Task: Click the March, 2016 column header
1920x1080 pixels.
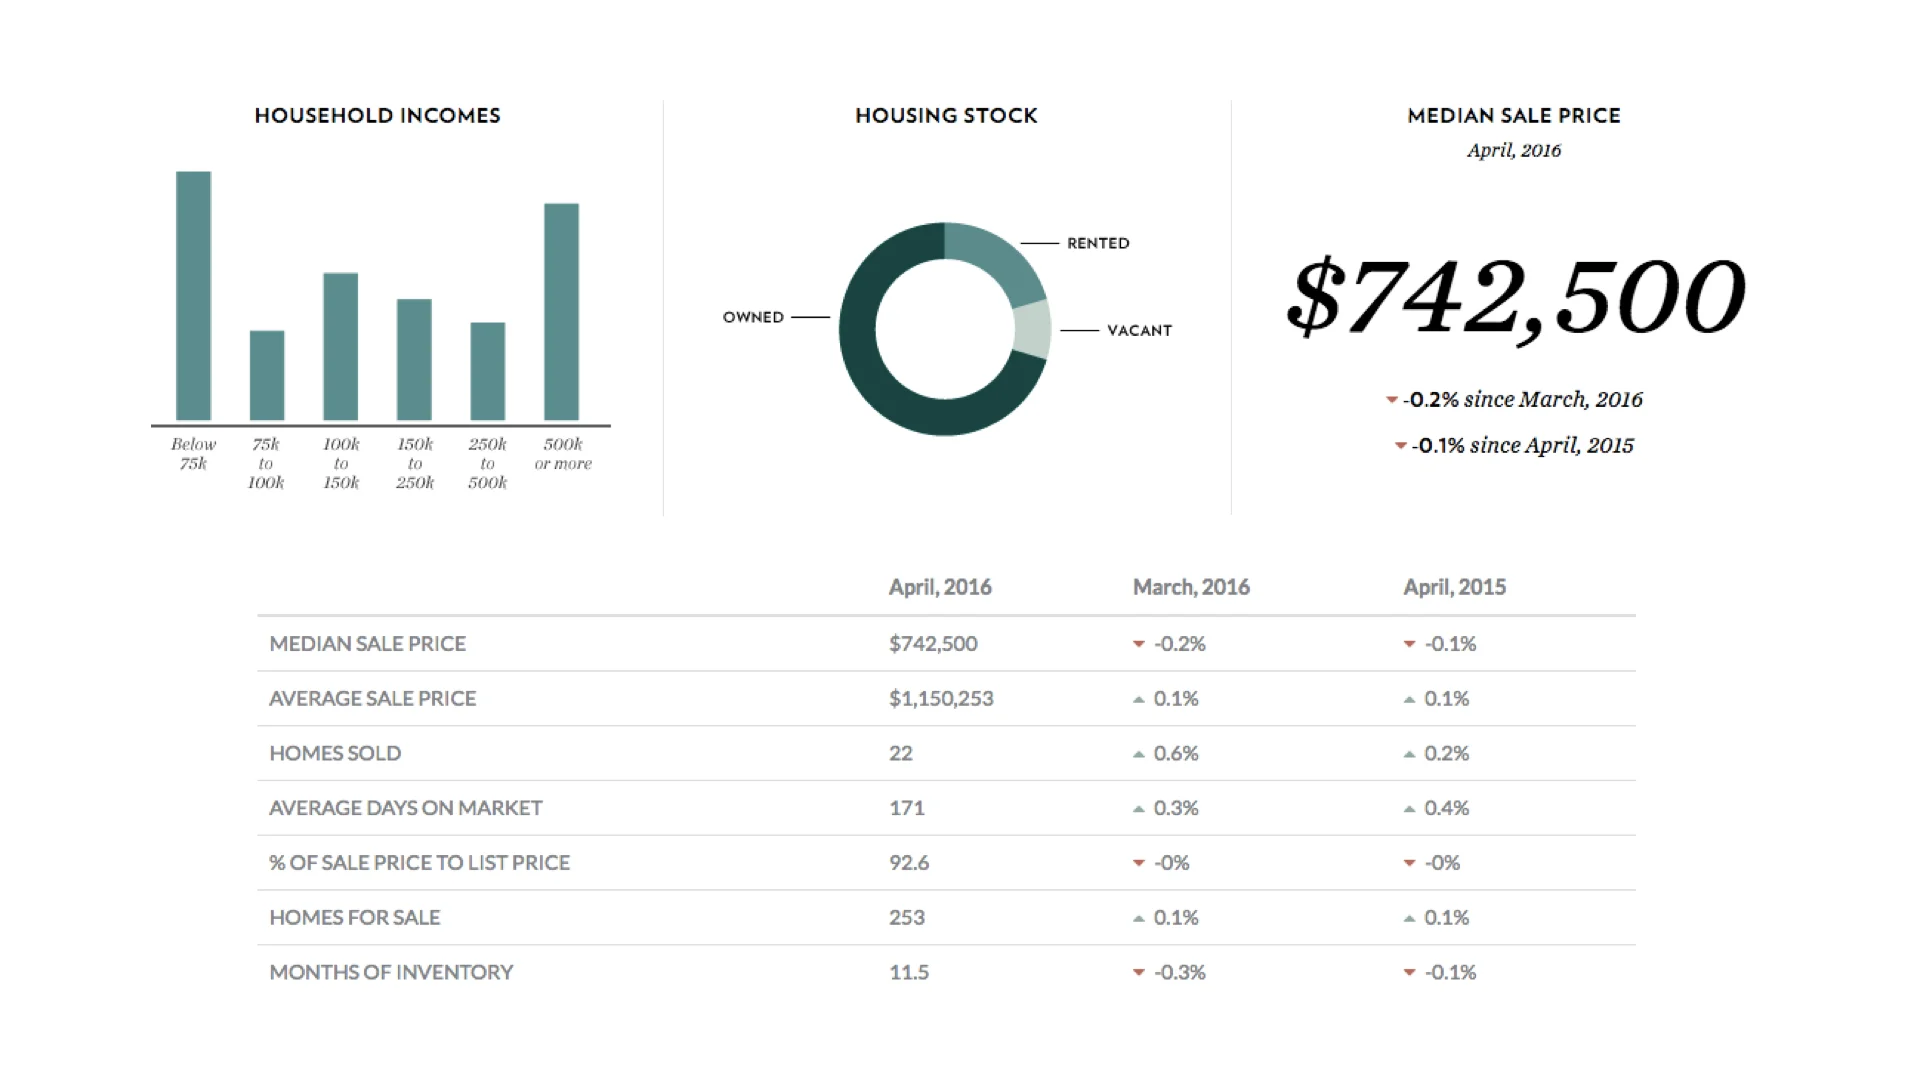Action: [1190, 587]
